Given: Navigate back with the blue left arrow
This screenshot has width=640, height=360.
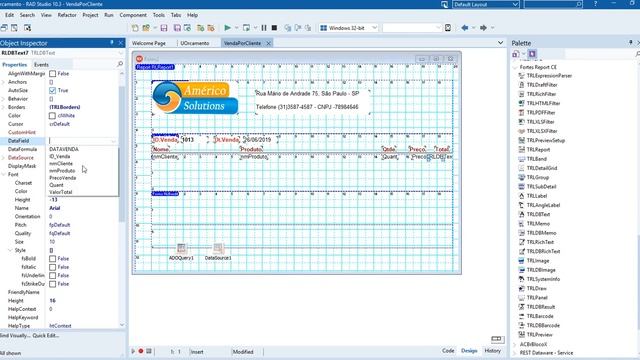Looking at the screenshot, I should [464, 28].
